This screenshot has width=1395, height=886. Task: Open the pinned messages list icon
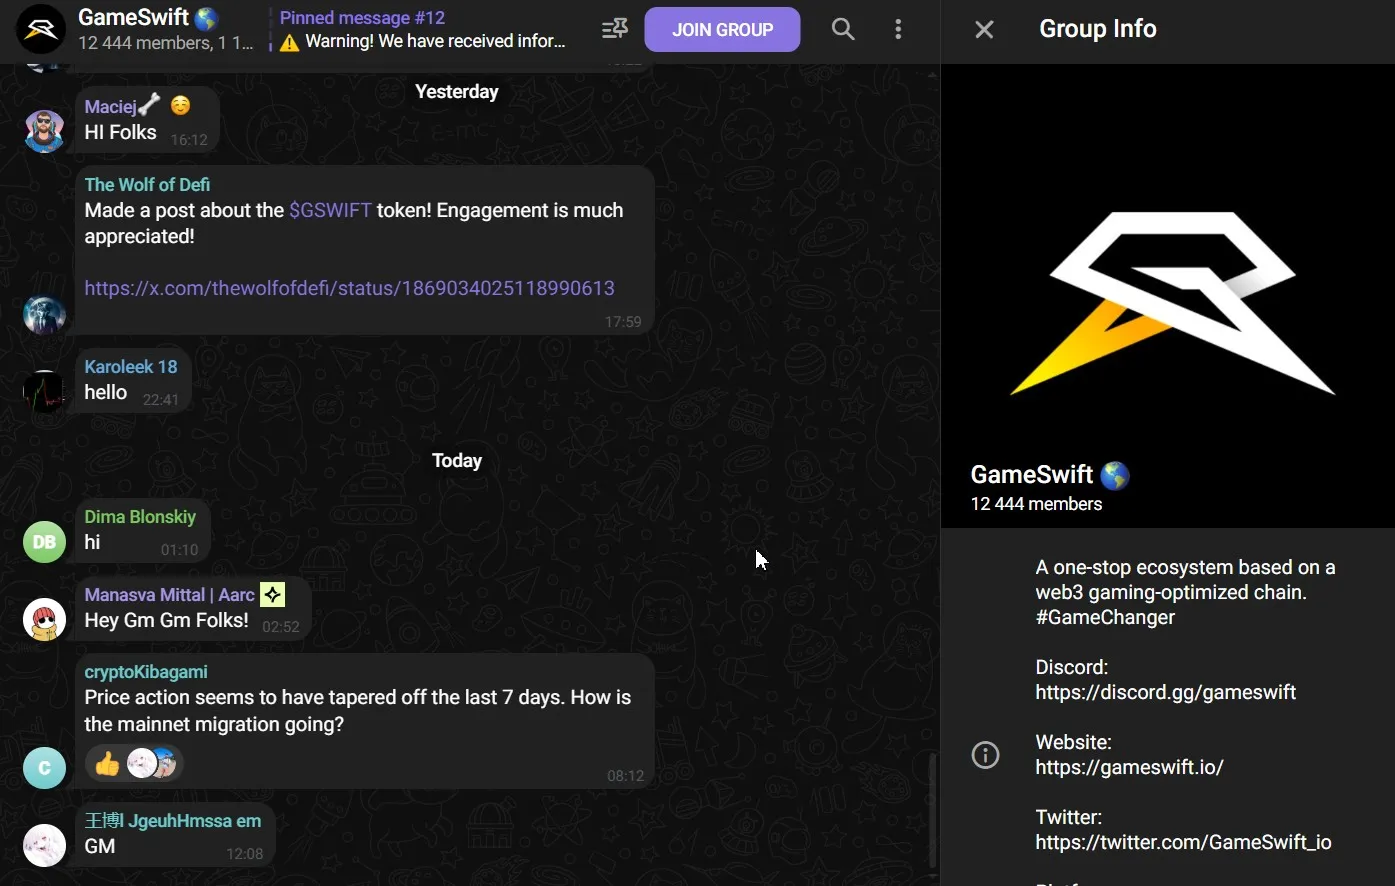(614, 29)
